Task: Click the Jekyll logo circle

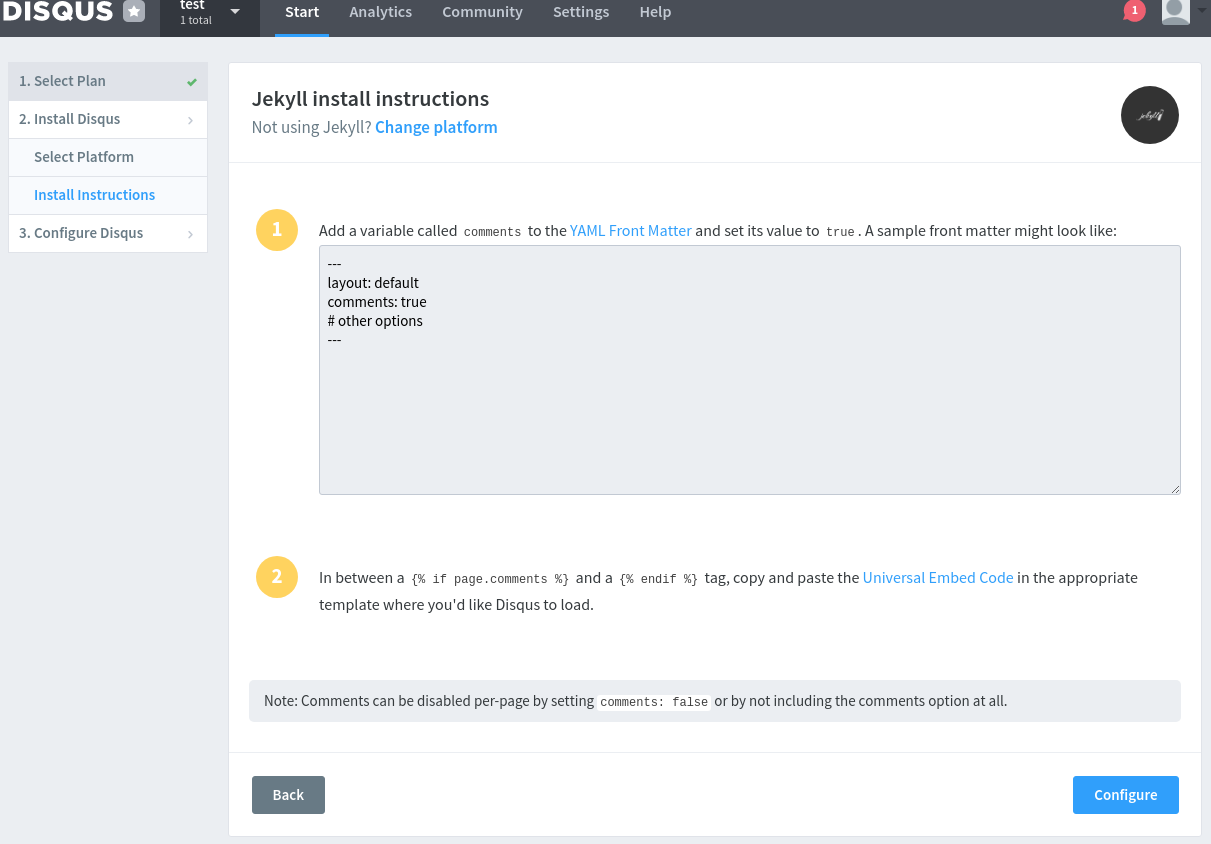Action: point(1150,115)
